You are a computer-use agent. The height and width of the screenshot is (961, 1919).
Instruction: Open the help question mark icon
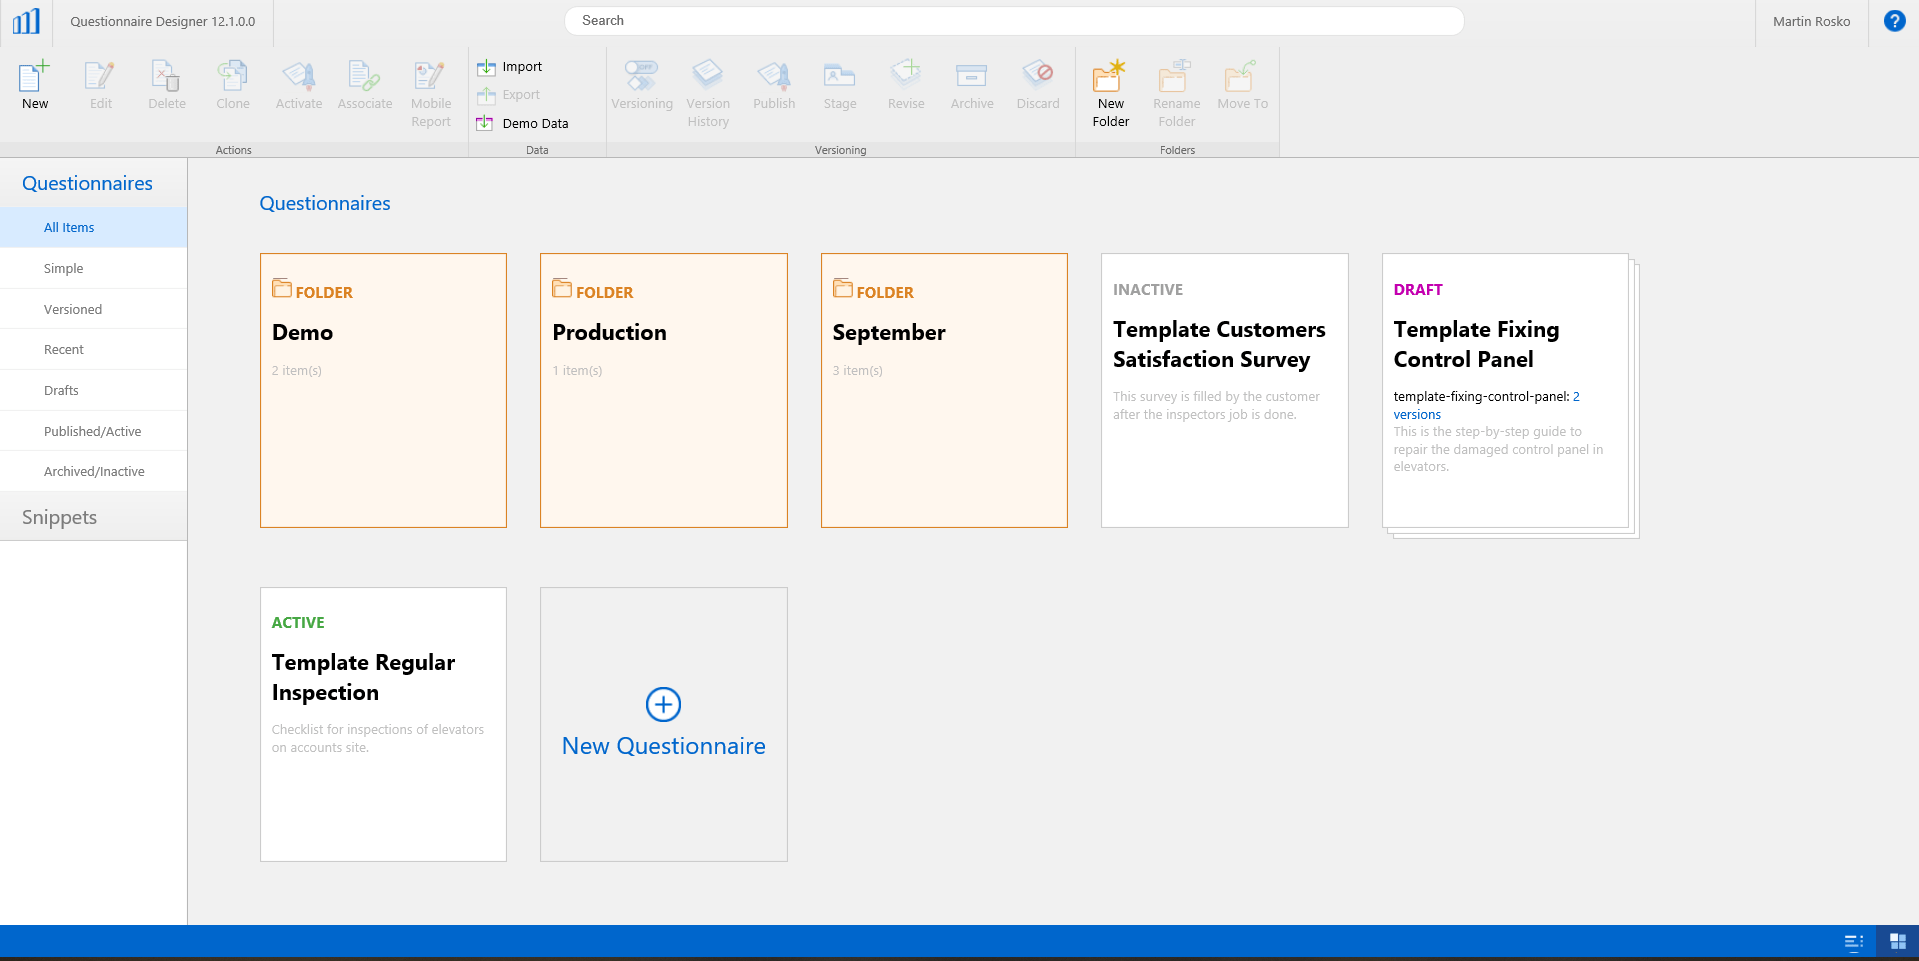click(x=1894, y=21)
